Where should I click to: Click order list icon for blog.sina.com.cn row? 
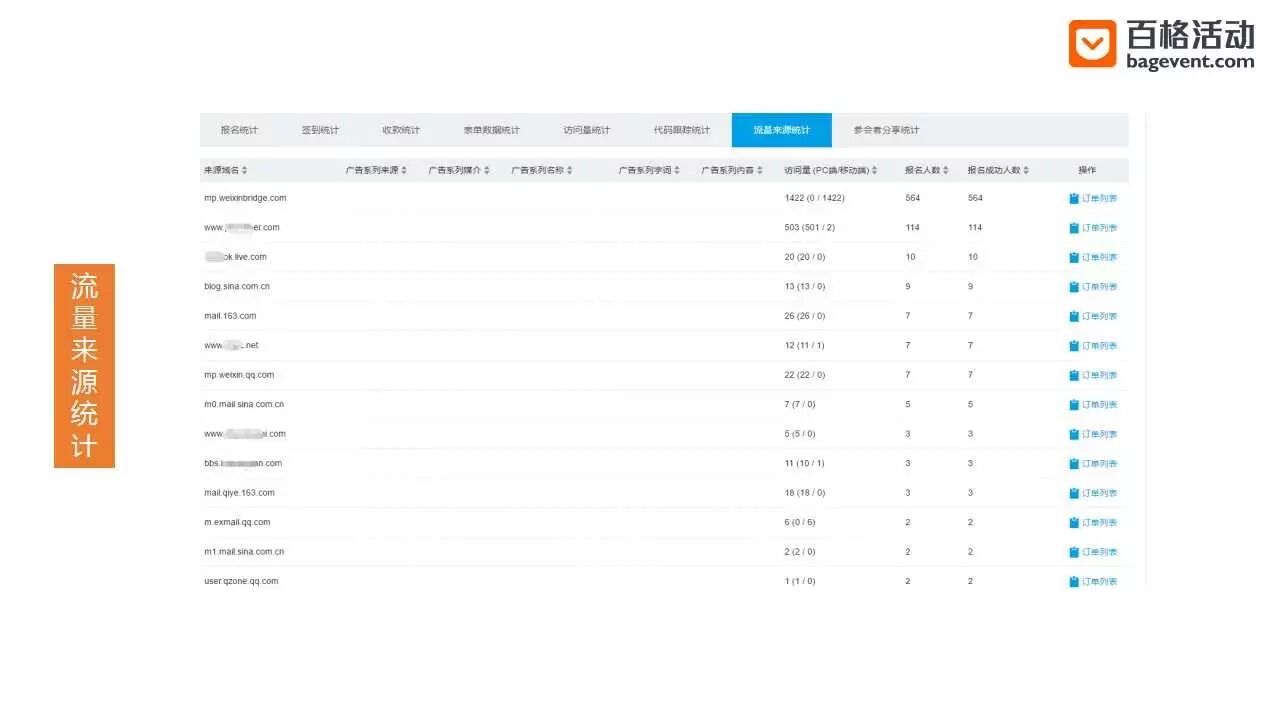click(1074, 287)
